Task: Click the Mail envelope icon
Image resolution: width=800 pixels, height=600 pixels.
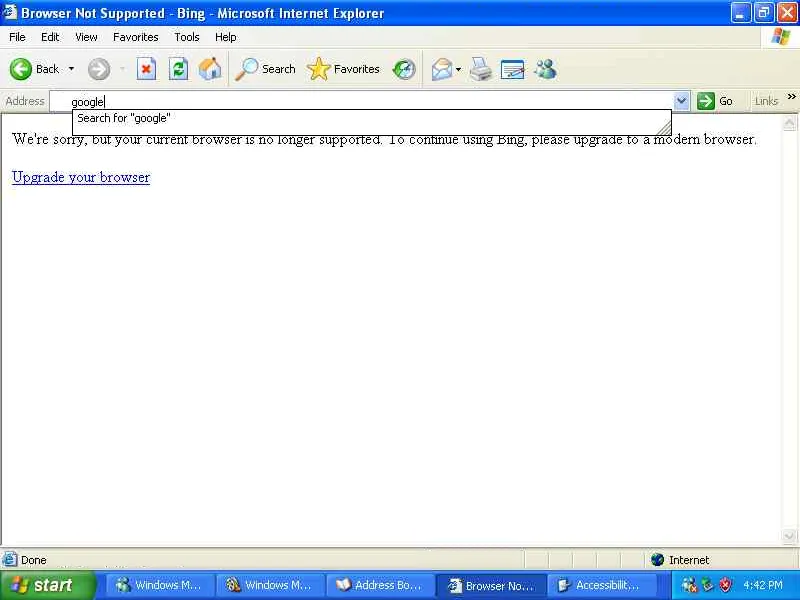Action: click(442, 69)
